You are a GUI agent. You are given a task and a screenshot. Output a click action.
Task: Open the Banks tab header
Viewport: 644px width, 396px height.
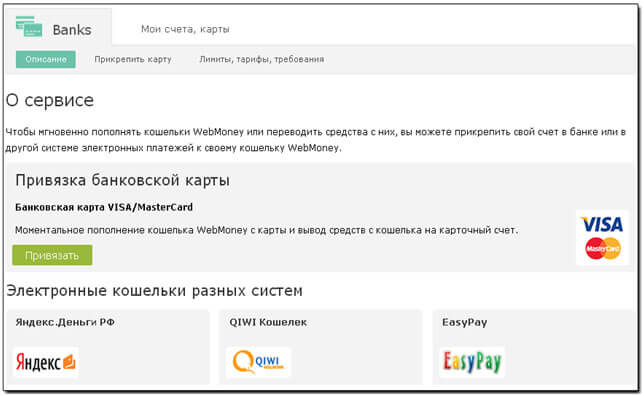58,27
